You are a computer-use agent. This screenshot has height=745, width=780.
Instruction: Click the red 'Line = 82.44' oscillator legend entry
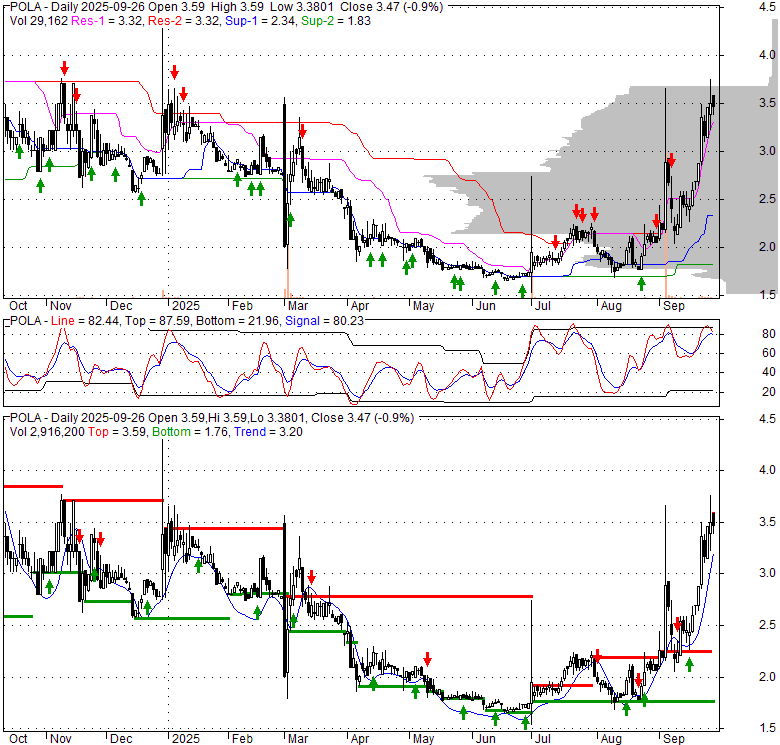[85, 321]
